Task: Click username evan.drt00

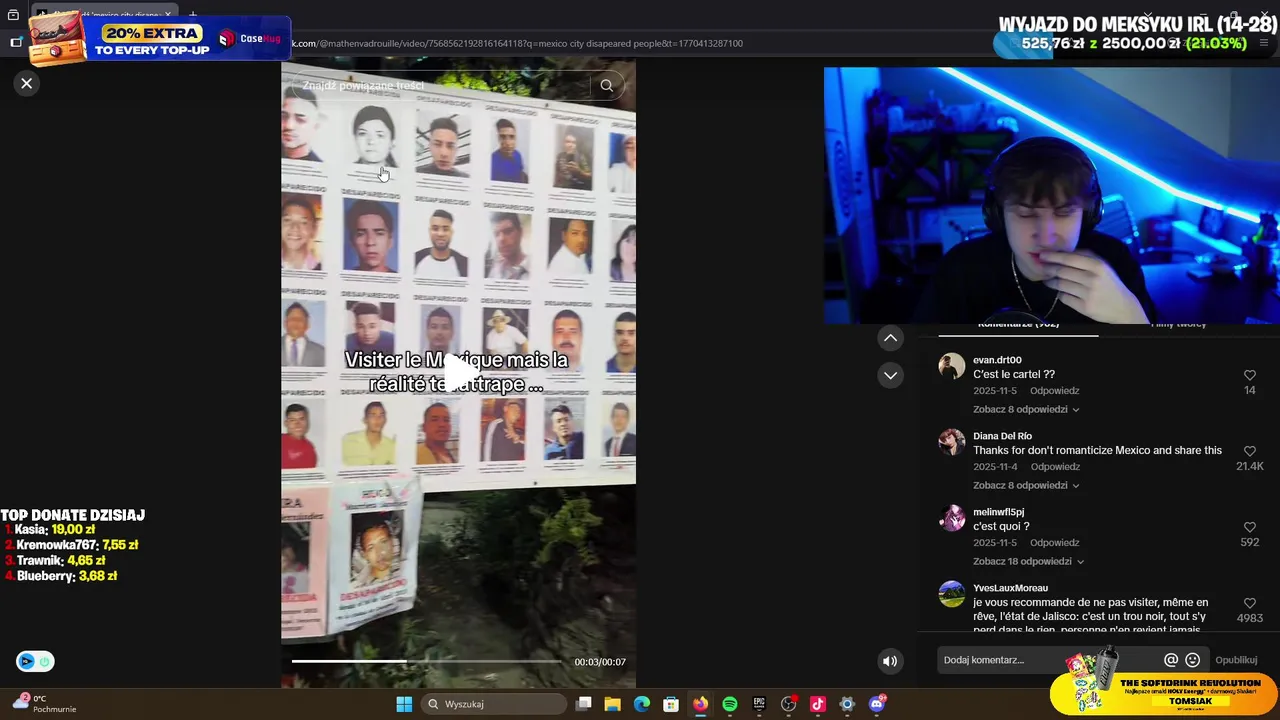Action: point(997,360)
